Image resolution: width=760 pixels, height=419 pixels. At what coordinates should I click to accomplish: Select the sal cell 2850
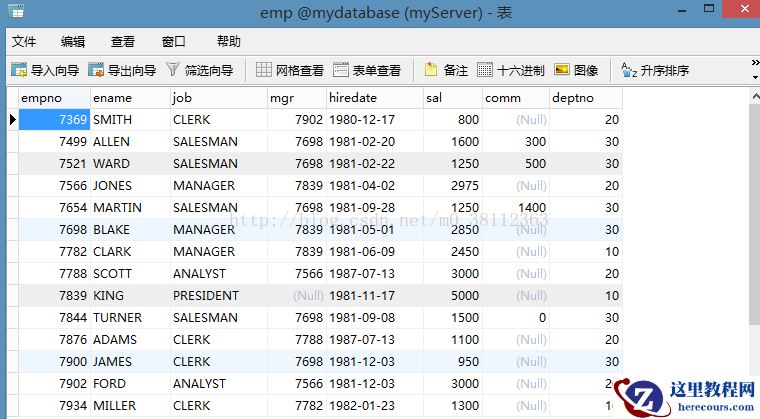point(453,229)
